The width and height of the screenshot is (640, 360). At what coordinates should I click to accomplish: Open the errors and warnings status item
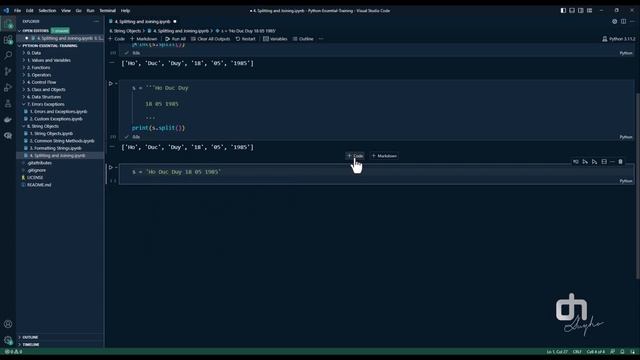(x=13, y=351)
